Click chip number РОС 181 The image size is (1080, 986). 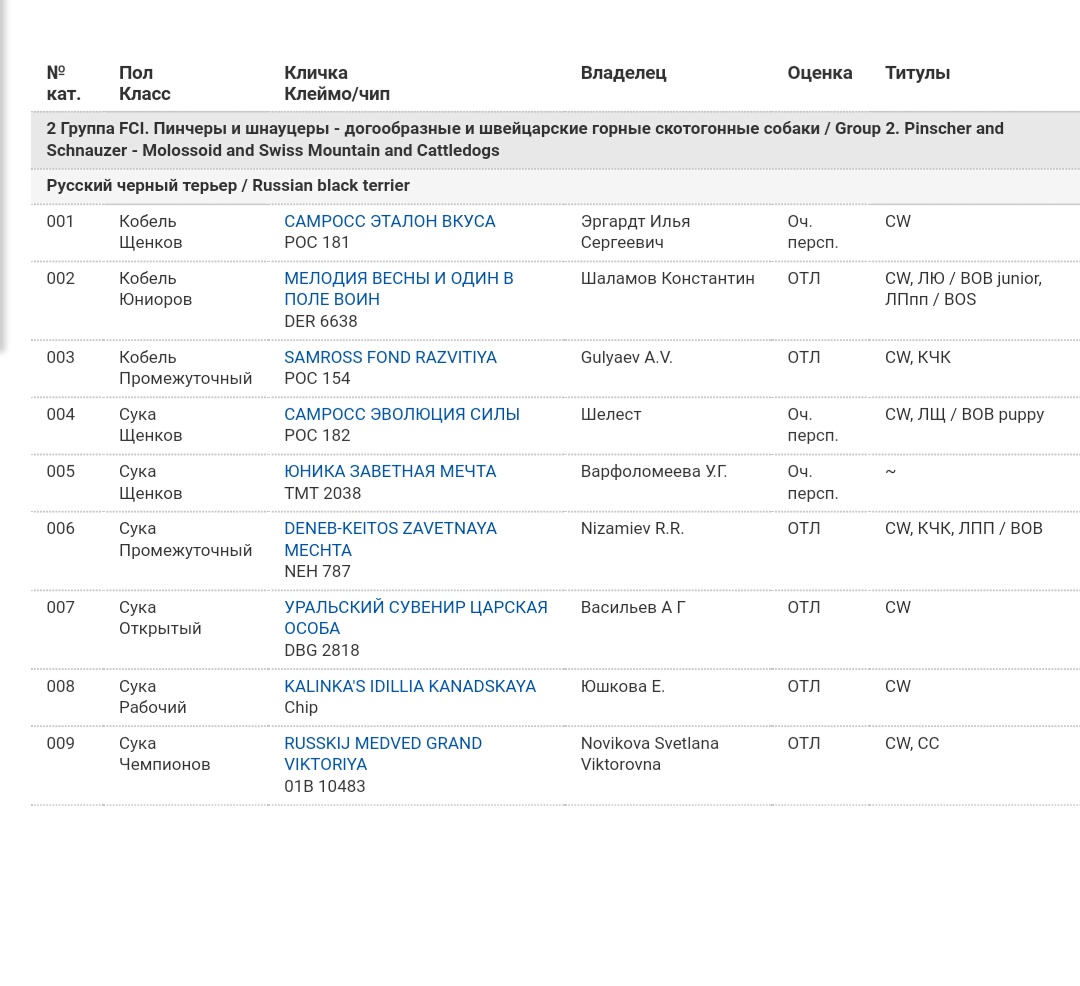pyautogui.click(x=317, y=242)
